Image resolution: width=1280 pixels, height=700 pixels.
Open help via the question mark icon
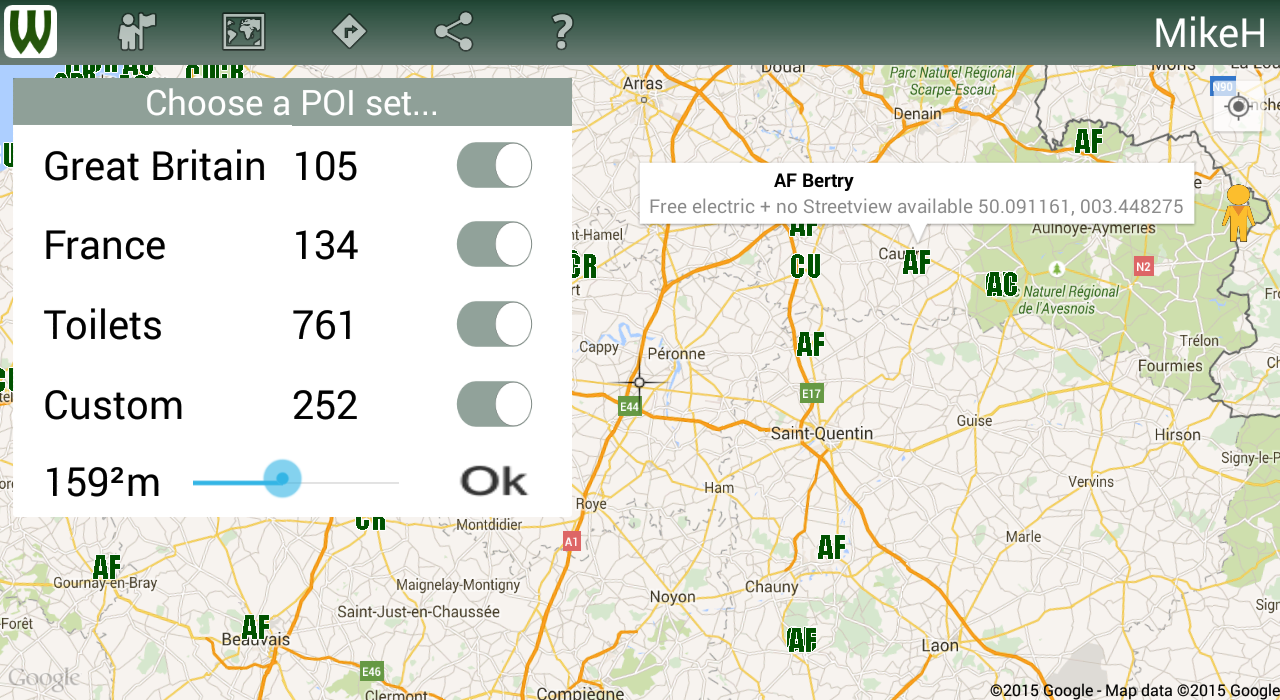[x=562, y=32]
